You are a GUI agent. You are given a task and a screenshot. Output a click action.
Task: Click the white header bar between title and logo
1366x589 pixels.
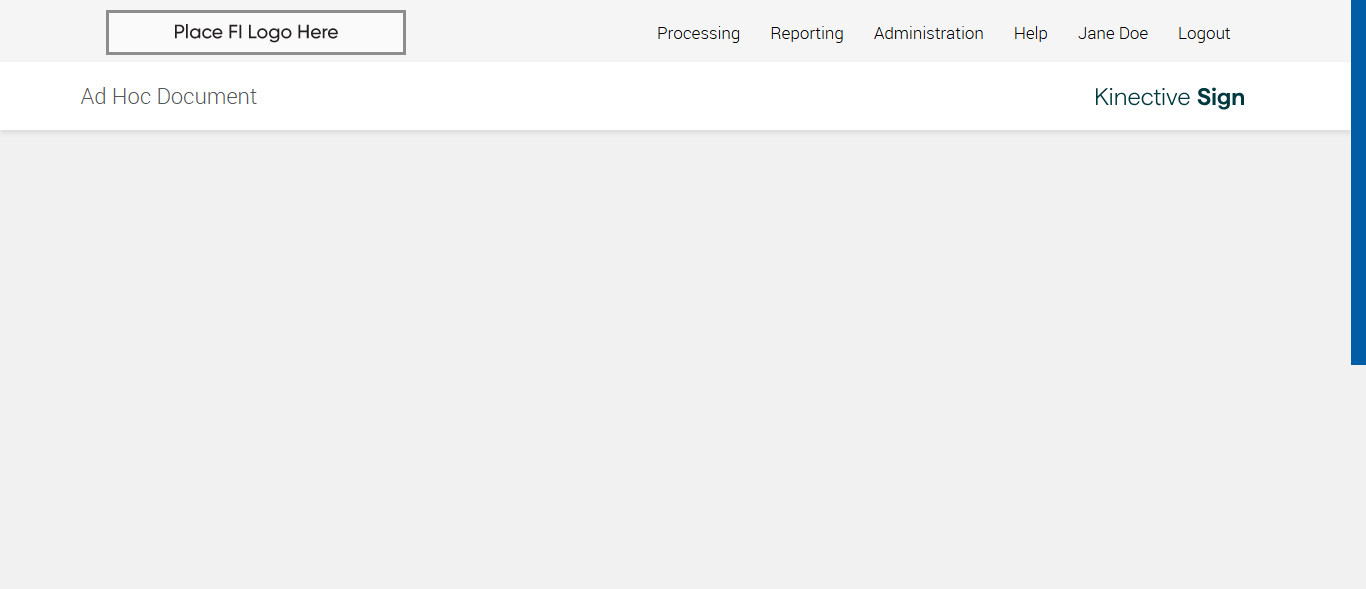(x=675, y=96)
